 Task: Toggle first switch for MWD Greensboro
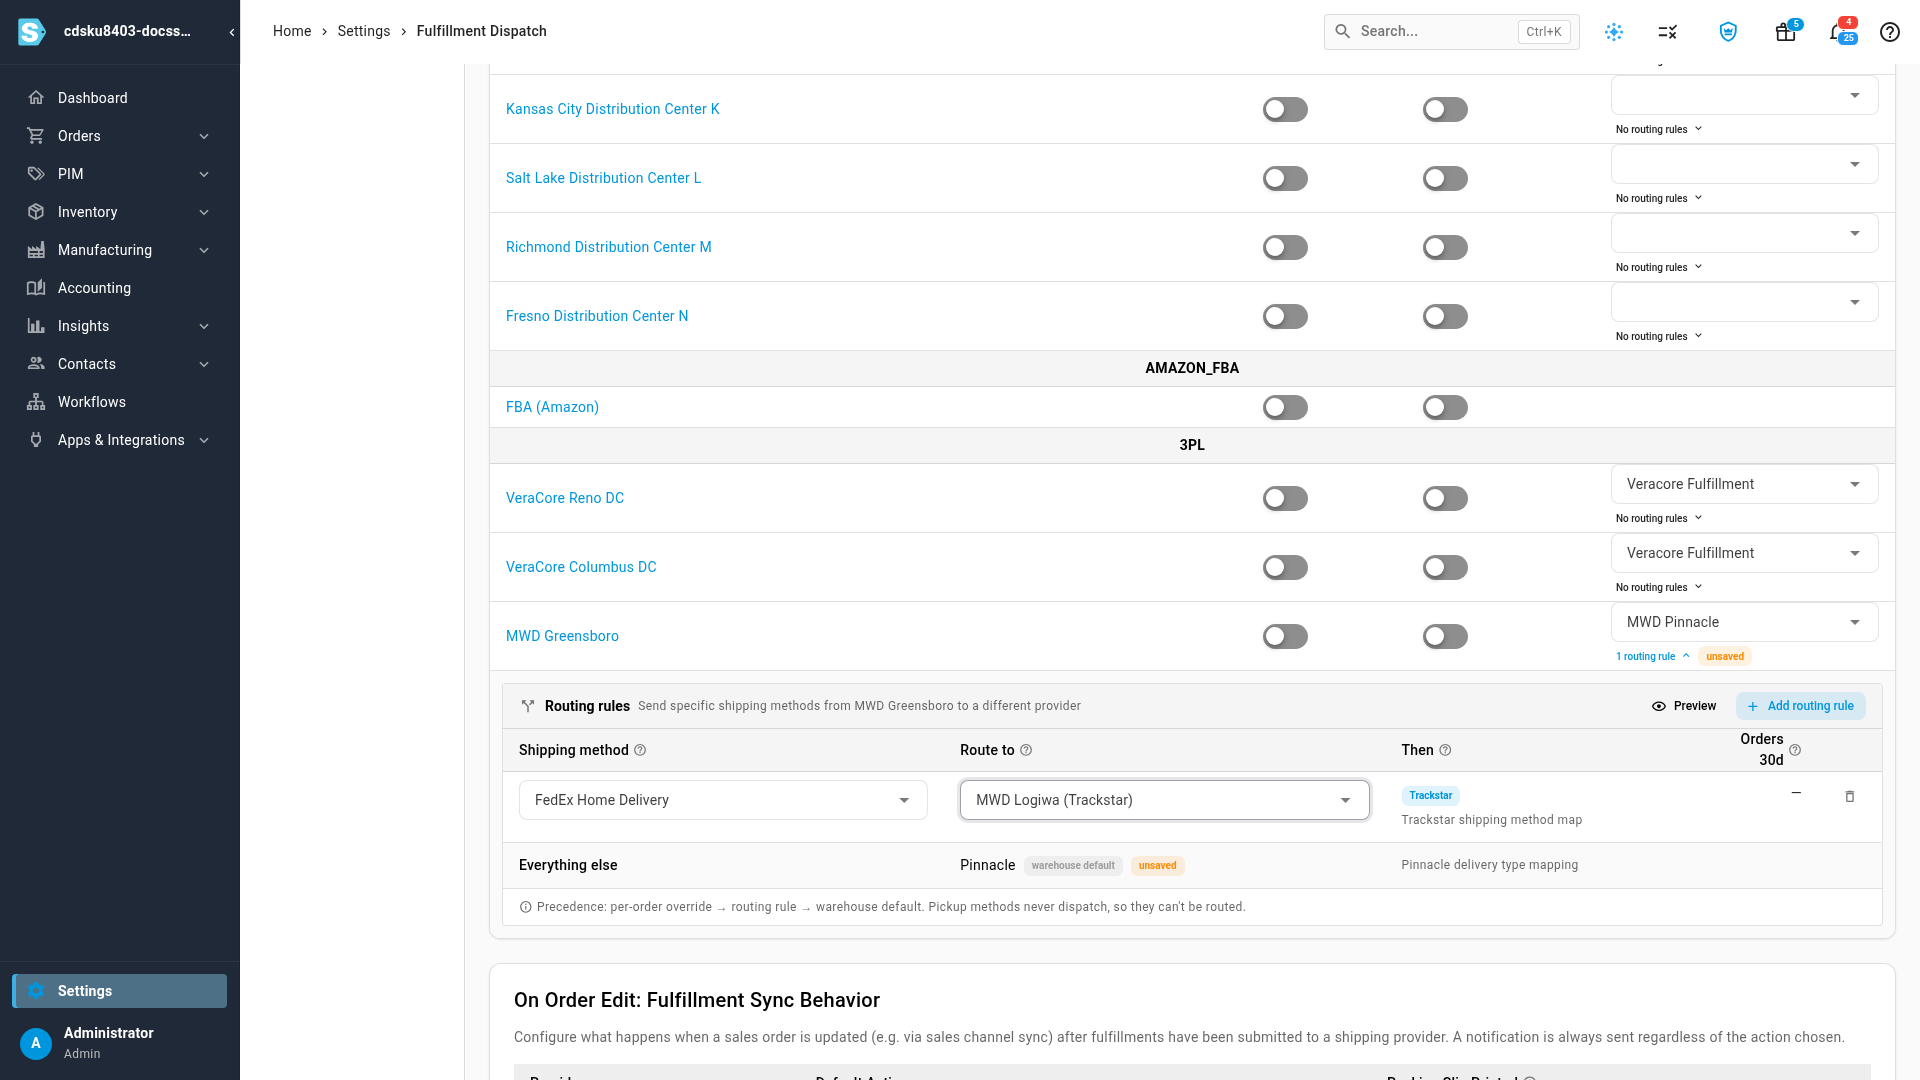(x=1285, y=636)
